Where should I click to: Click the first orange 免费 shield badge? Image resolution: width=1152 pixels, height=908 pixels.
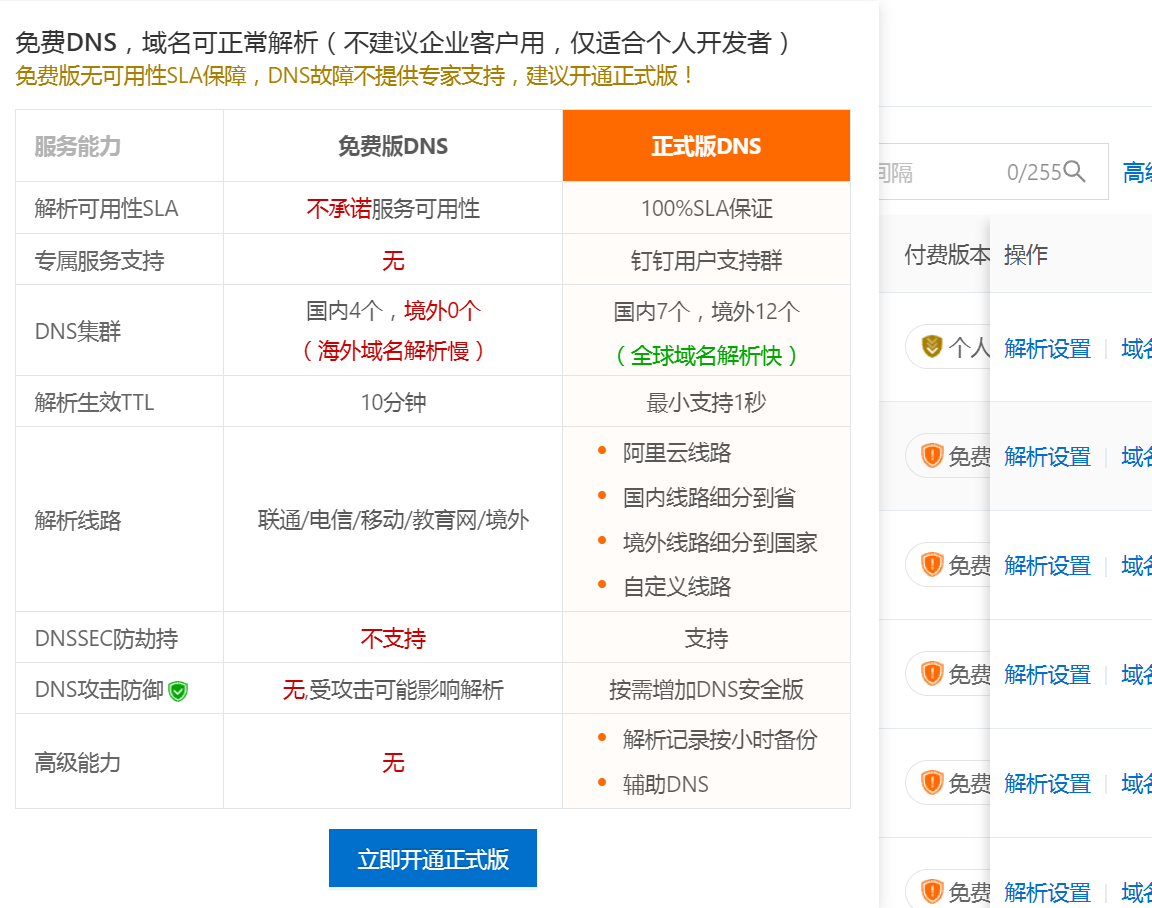tap(932, 456)
